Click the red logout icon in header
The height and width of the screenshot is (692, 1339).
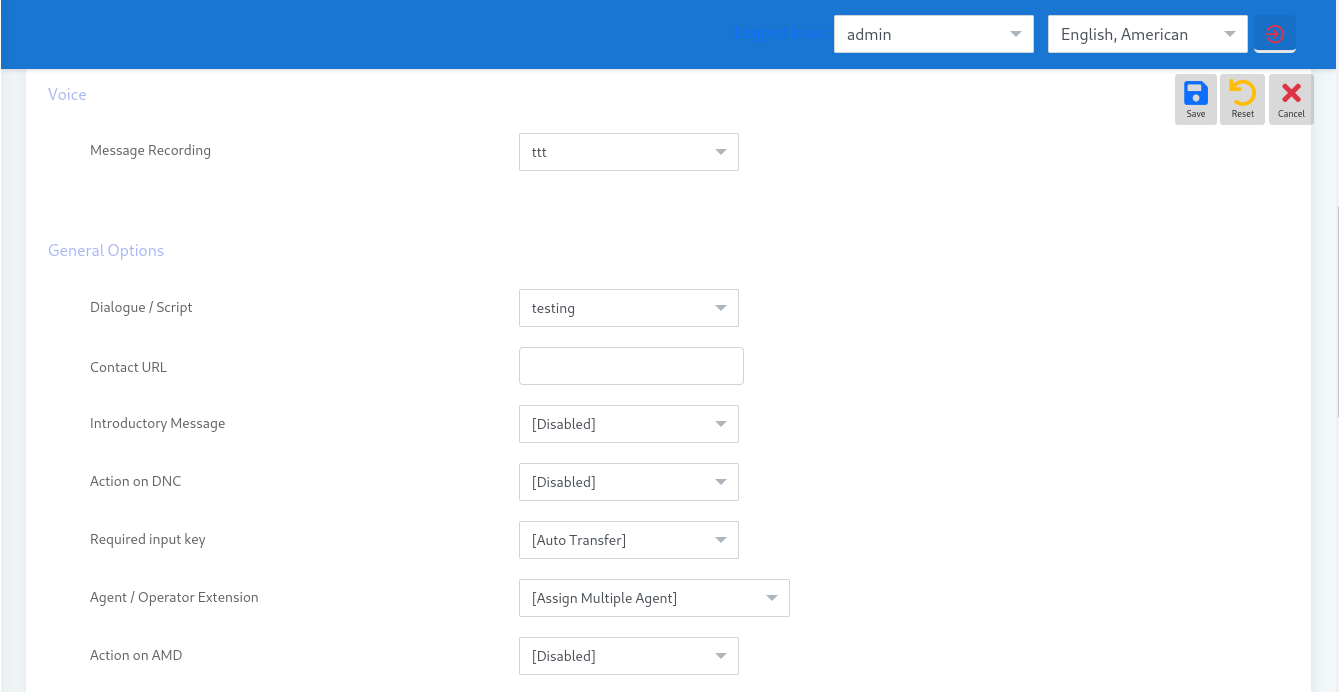click(1275, 34)
